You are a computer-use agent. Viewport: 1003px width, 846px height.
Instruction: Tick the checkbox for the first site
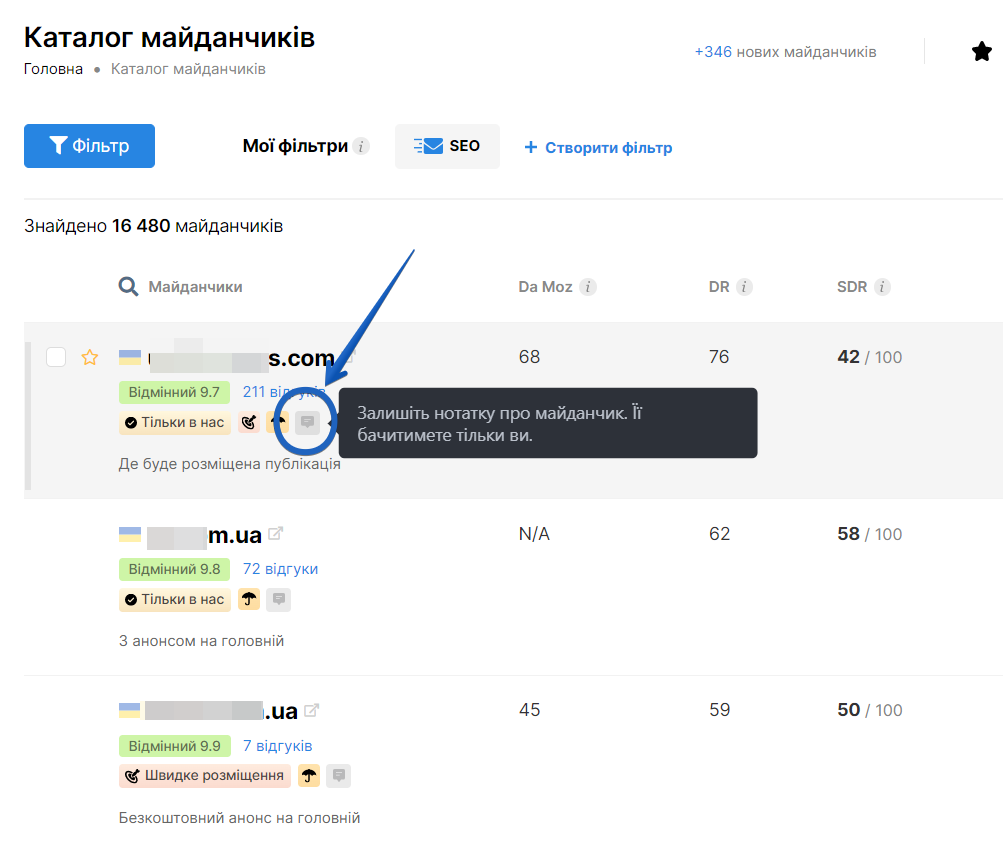click(x=56, y=357)
